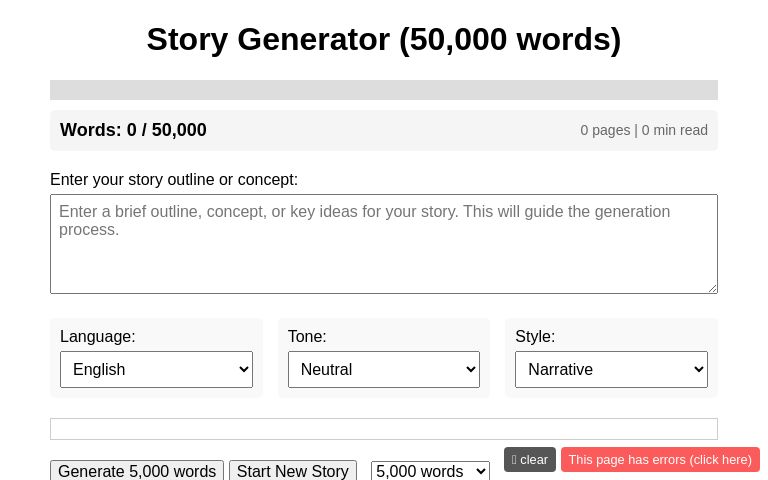Click the Style label
The height and width of the screenshot is (480, 768).
coord(535,337)
